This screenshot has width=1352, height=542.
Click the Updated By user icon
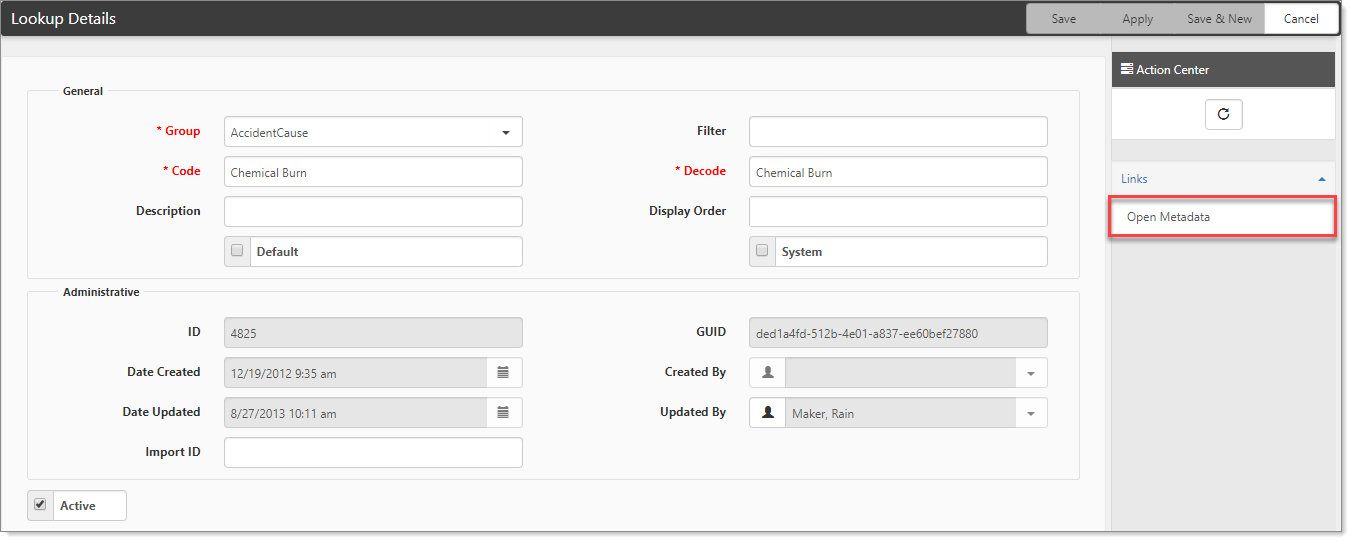pos(768,412)
